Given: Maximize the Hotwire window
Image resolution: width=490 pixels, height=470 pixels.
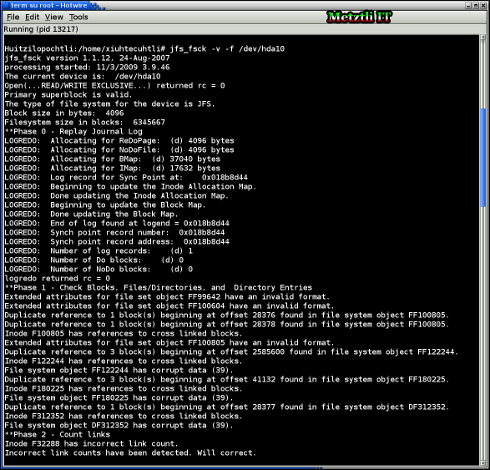Looking at the screenshot, I should [476, 5].
